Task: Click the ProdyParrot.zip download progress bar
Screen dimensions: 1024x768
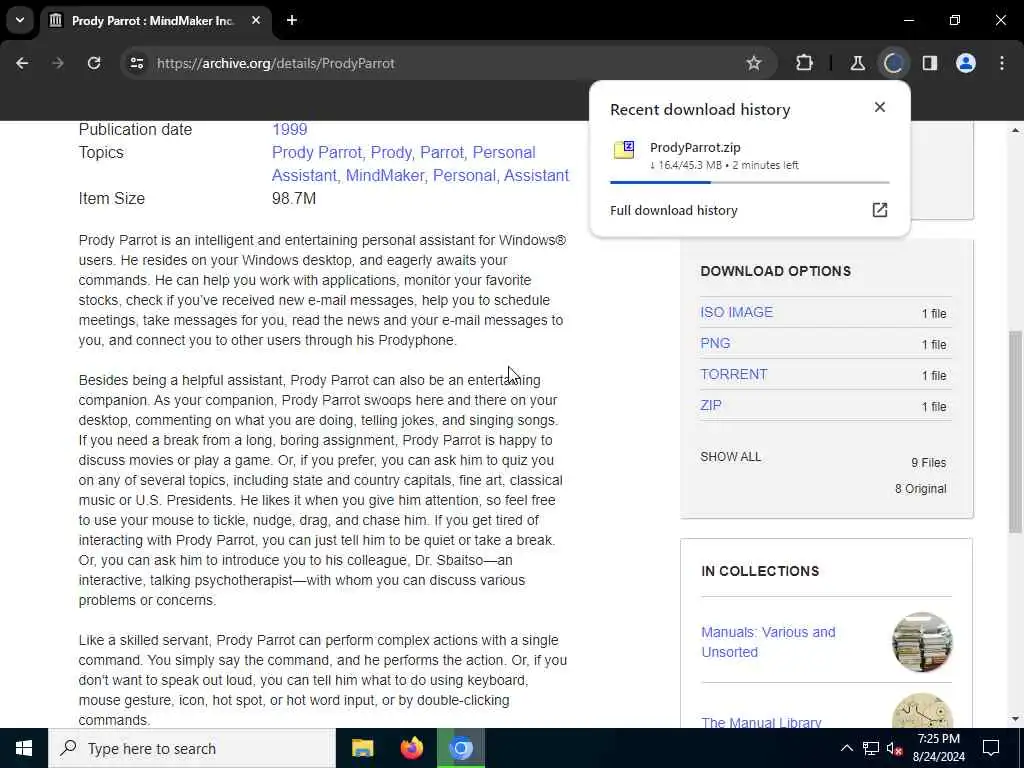Action: pyautogui.click(x=749, y=182)
